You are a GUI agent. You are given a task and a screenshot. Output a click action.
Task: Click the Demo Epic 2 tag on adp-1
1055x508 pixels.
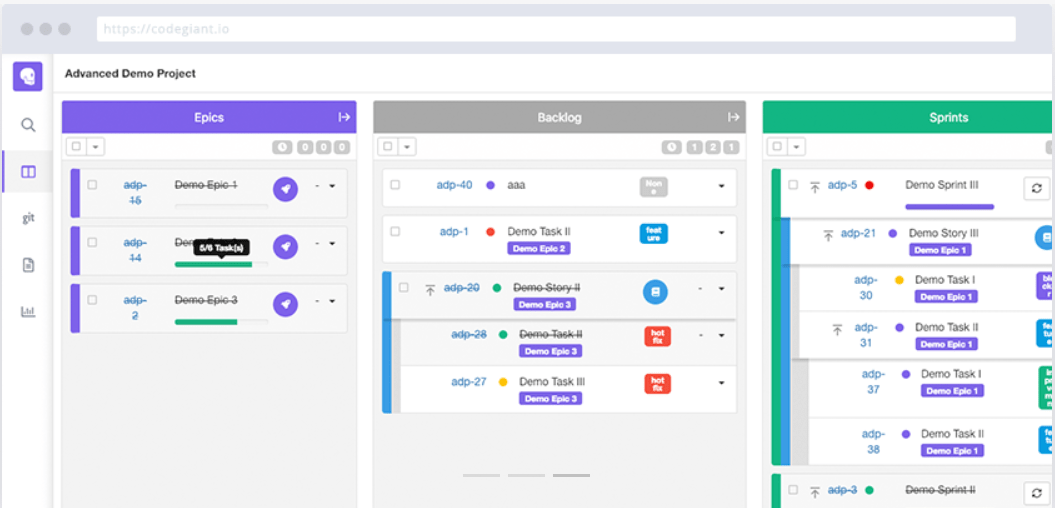539,248
